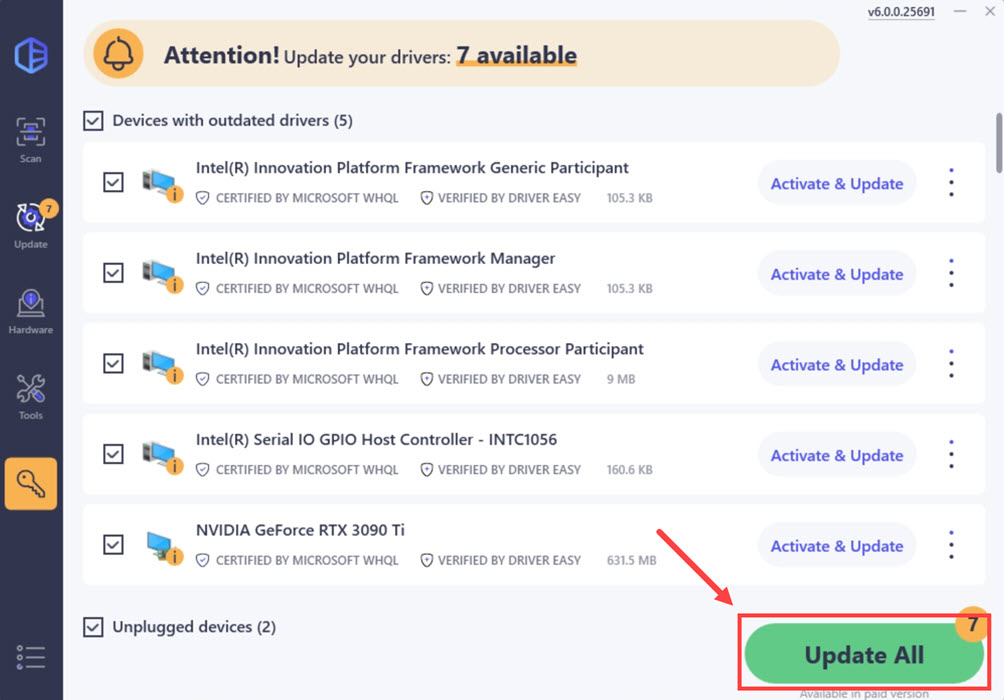Click Activate & Update for the Processor Participant driver

click(x=836, y=364)
